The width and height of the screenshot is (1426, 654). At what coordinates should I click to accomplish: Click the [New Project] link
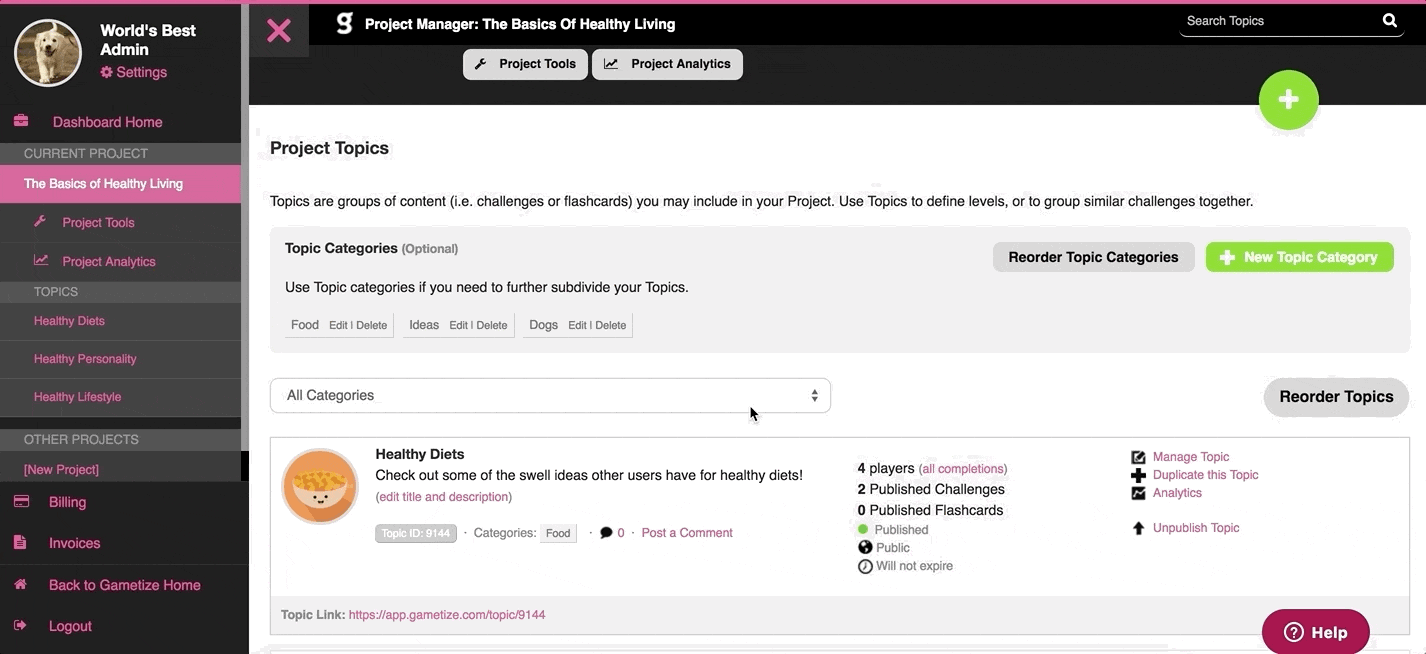click(x=61, y=469)
